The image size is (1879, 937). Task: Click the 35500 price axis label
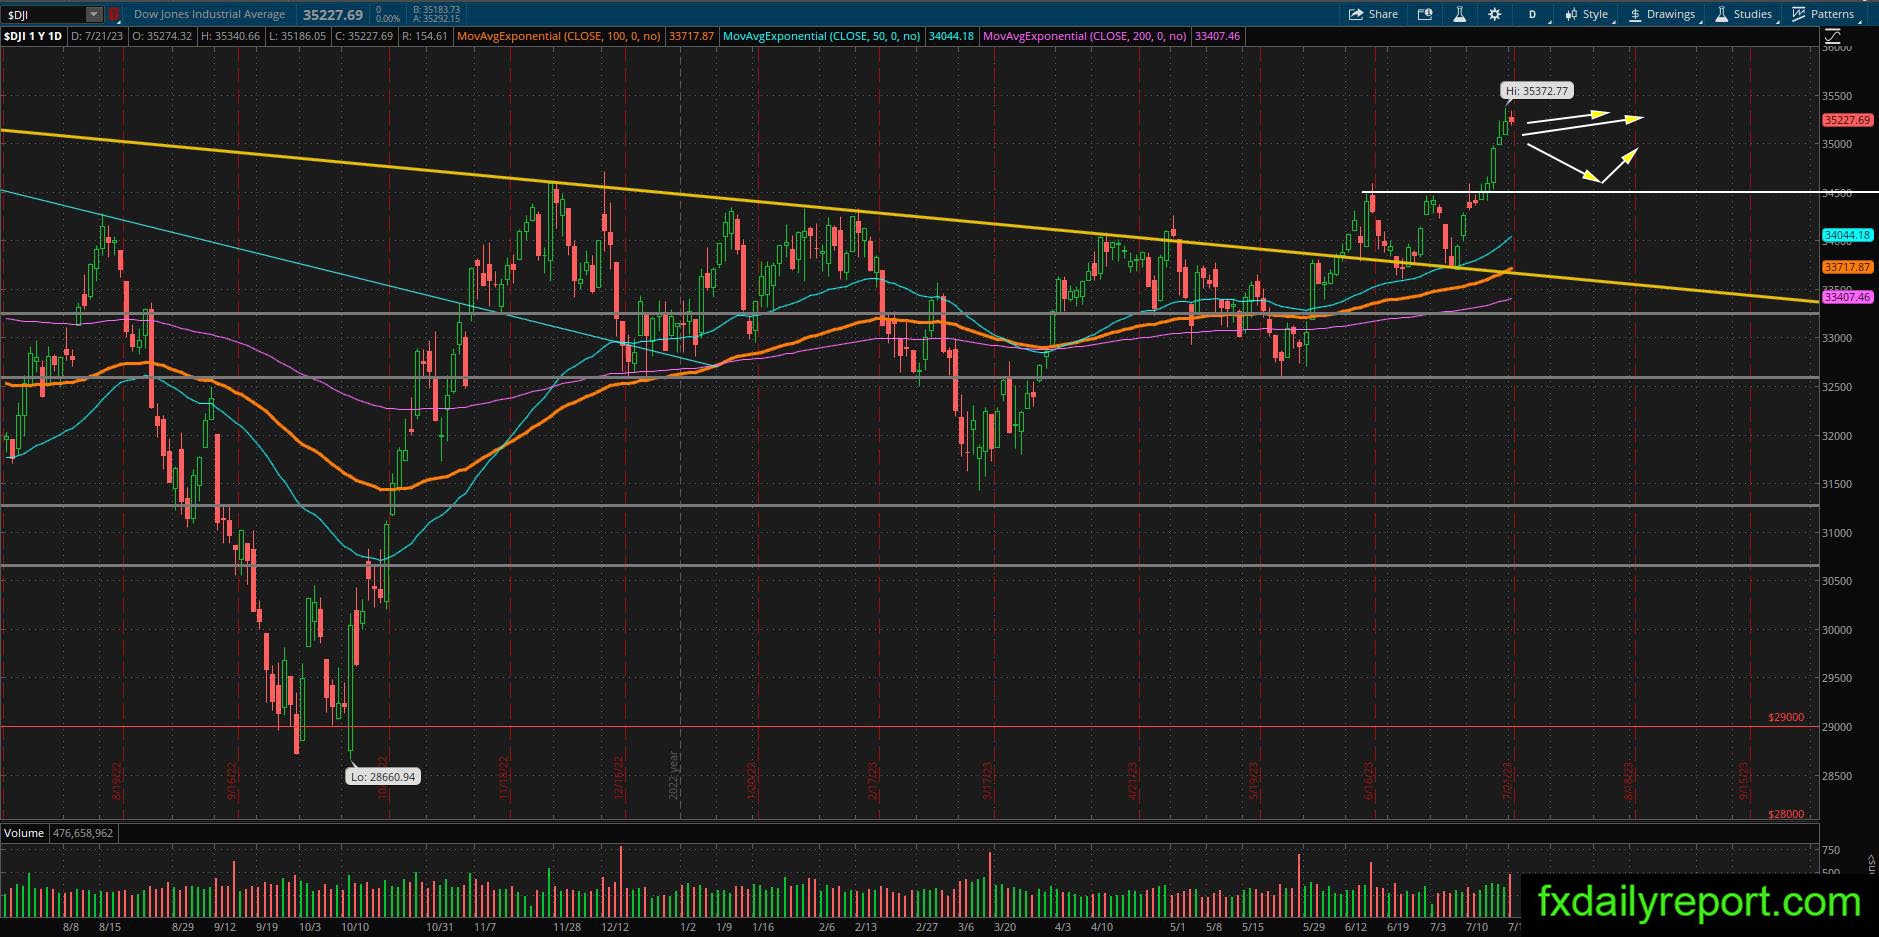pyautogui.click(x=1838, y=97)
